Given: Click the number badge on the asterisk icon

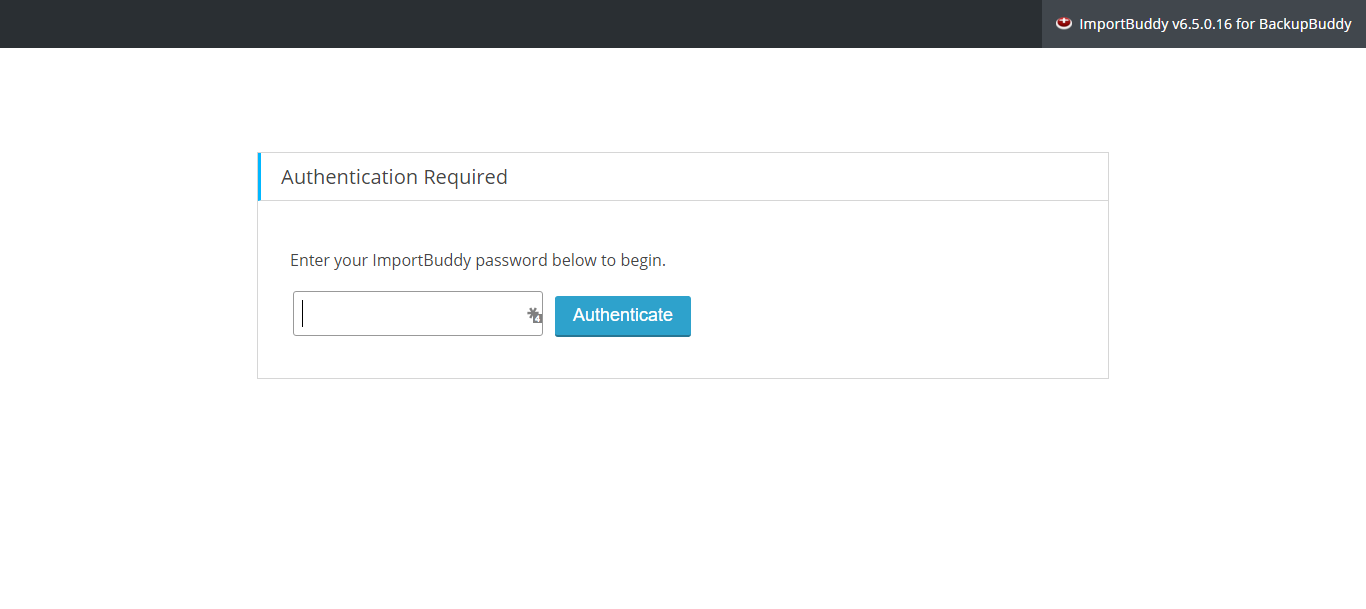Looking at the screenshot, I should (x=538, y=319).
